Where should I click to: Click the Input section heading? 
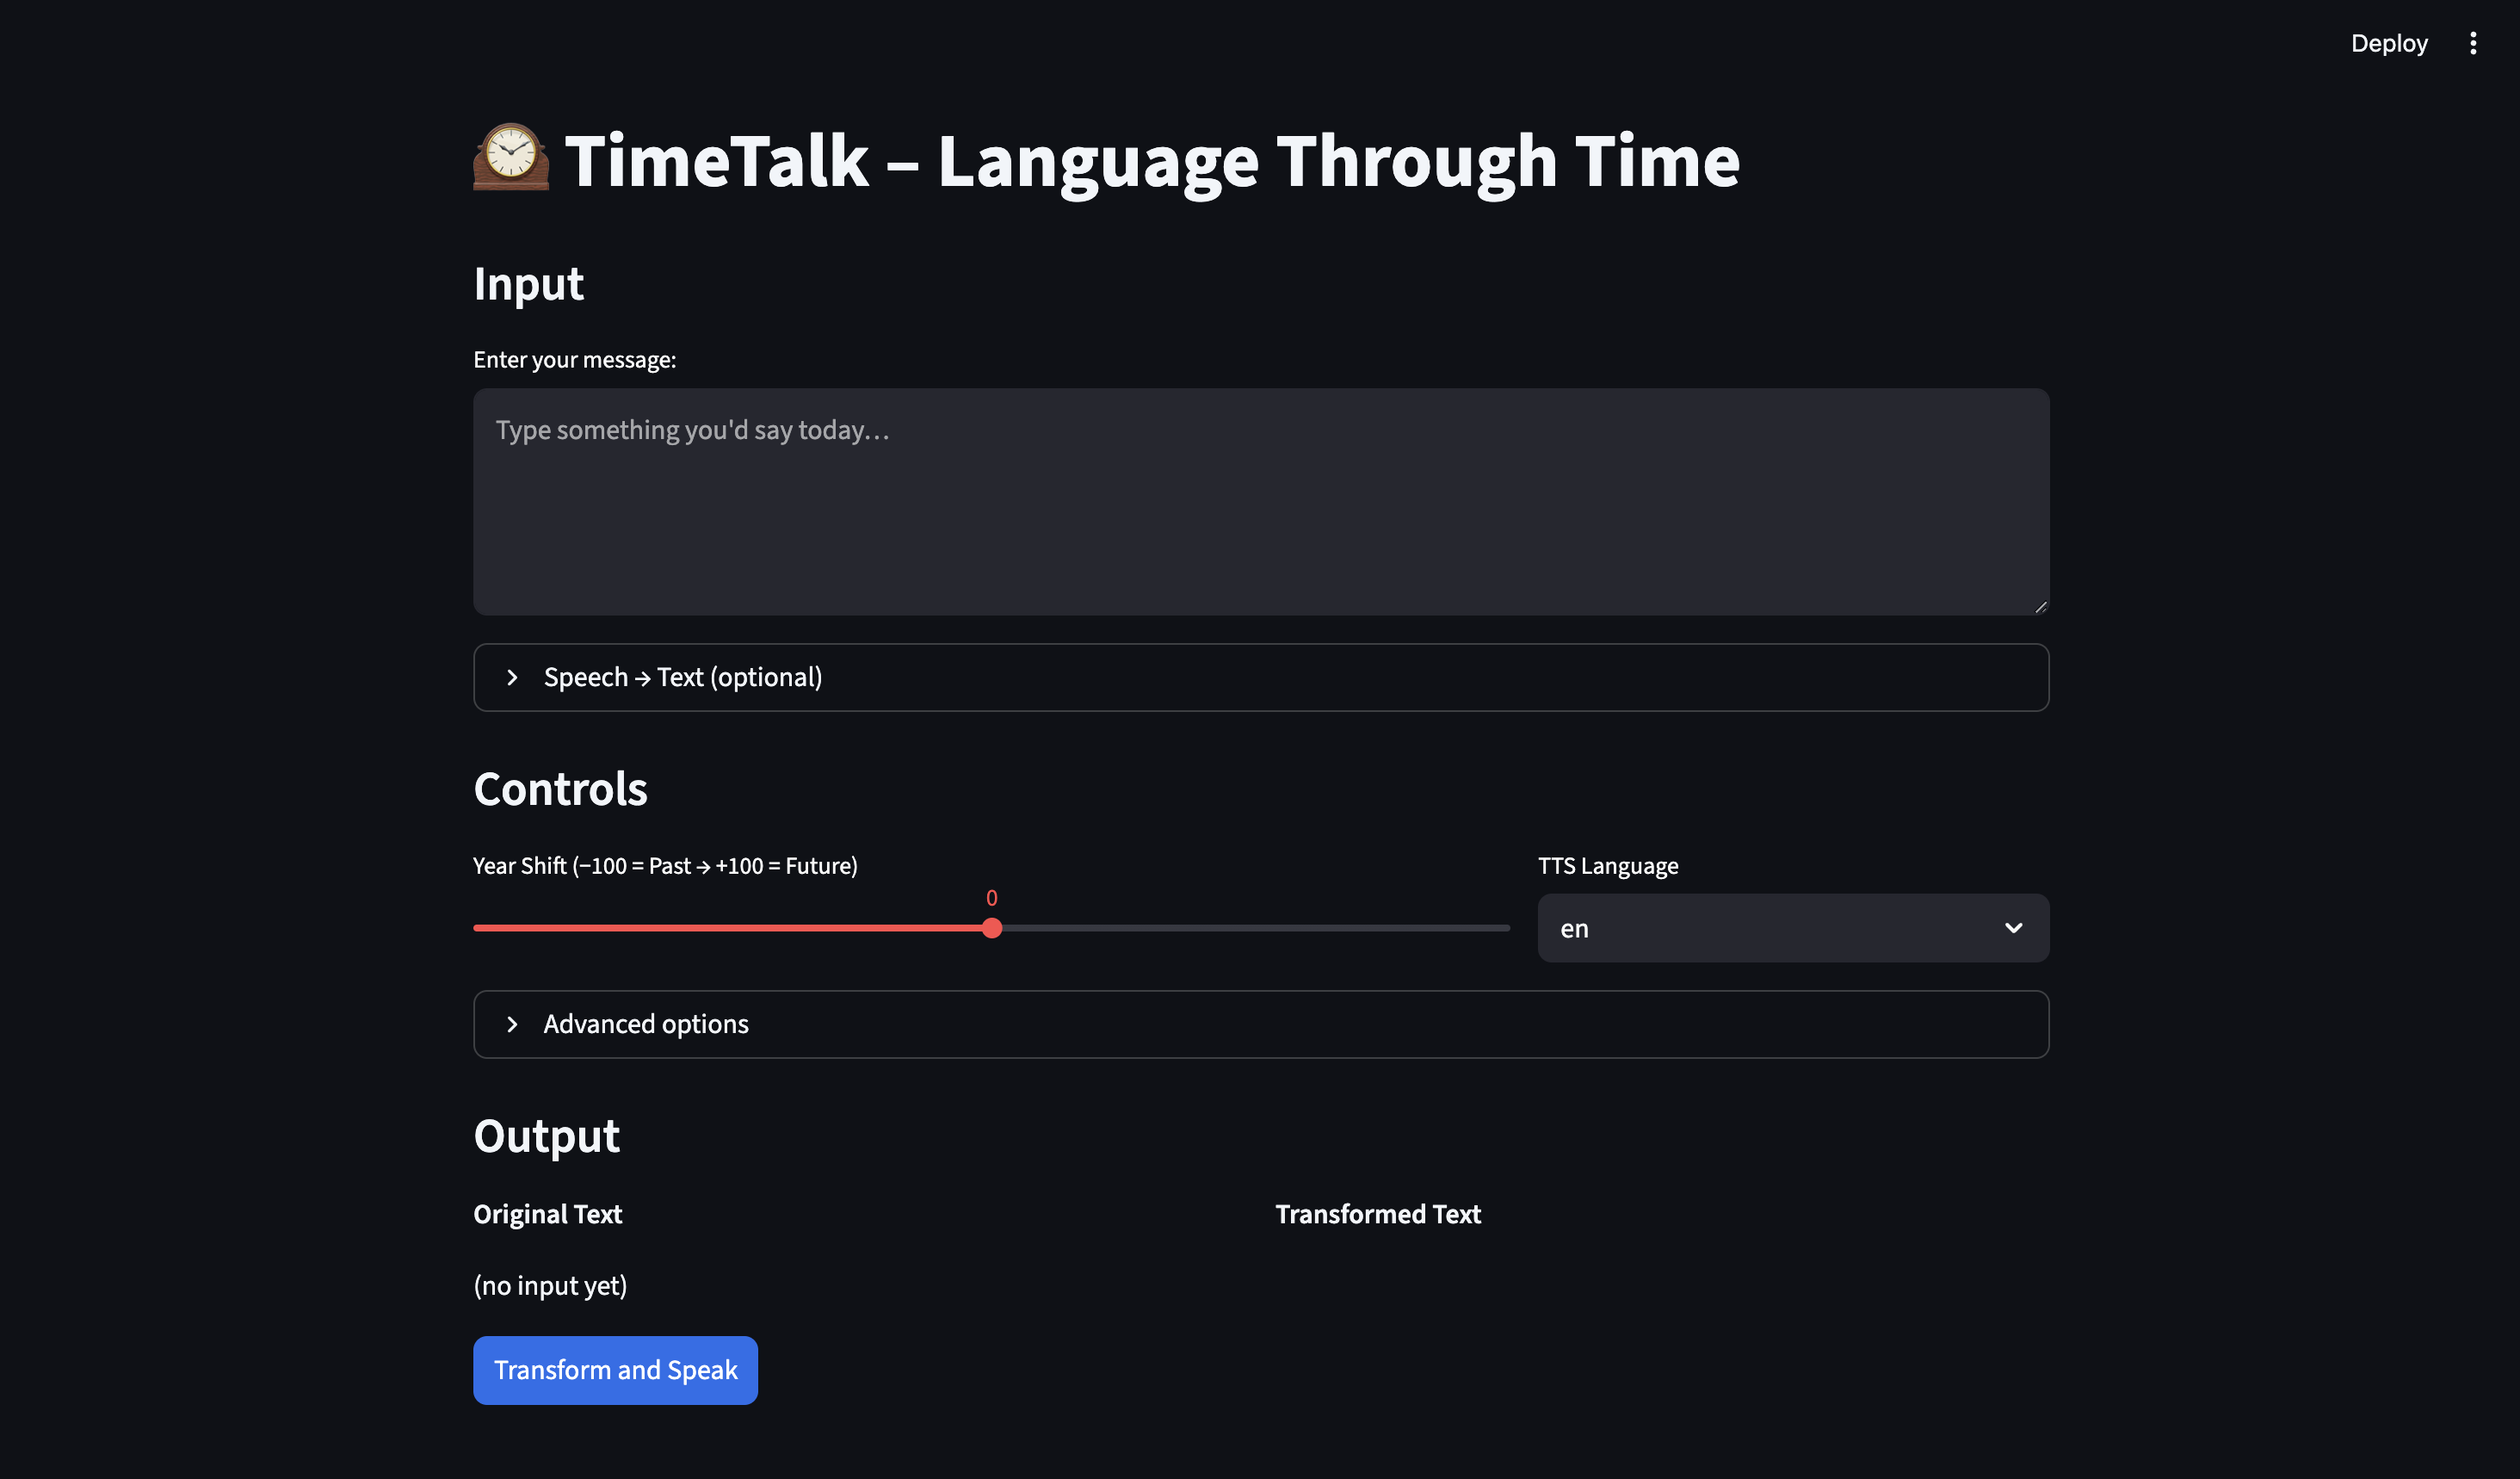pos(528,283)
